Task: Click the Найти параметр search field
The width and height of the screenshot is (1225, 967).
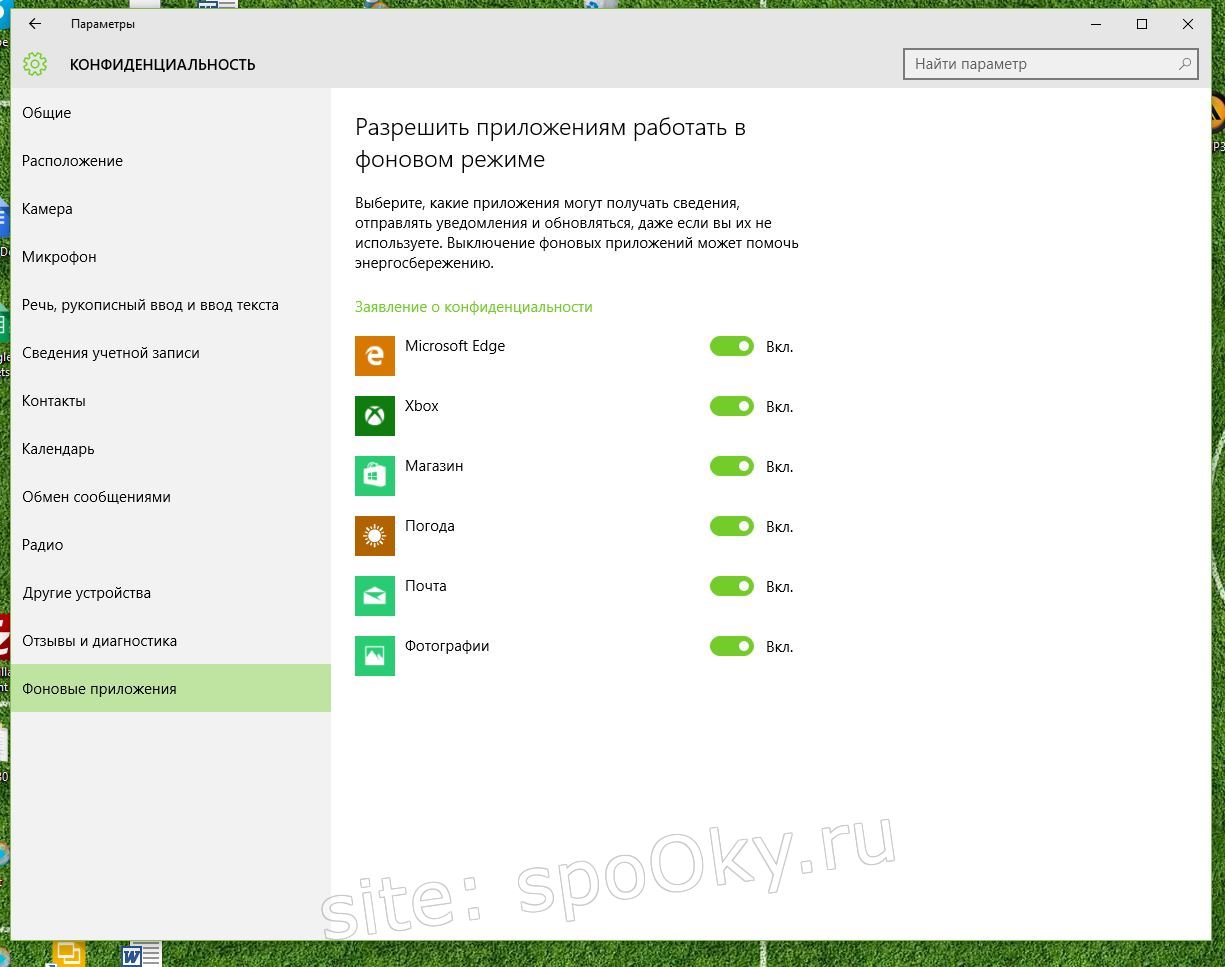Action: coord(1050,64)
